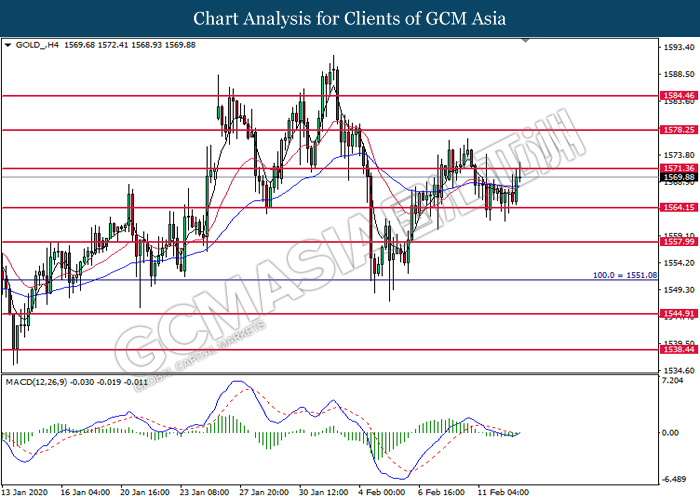
Task: Select the 1578.25 price level label
Action: point(679,130)
